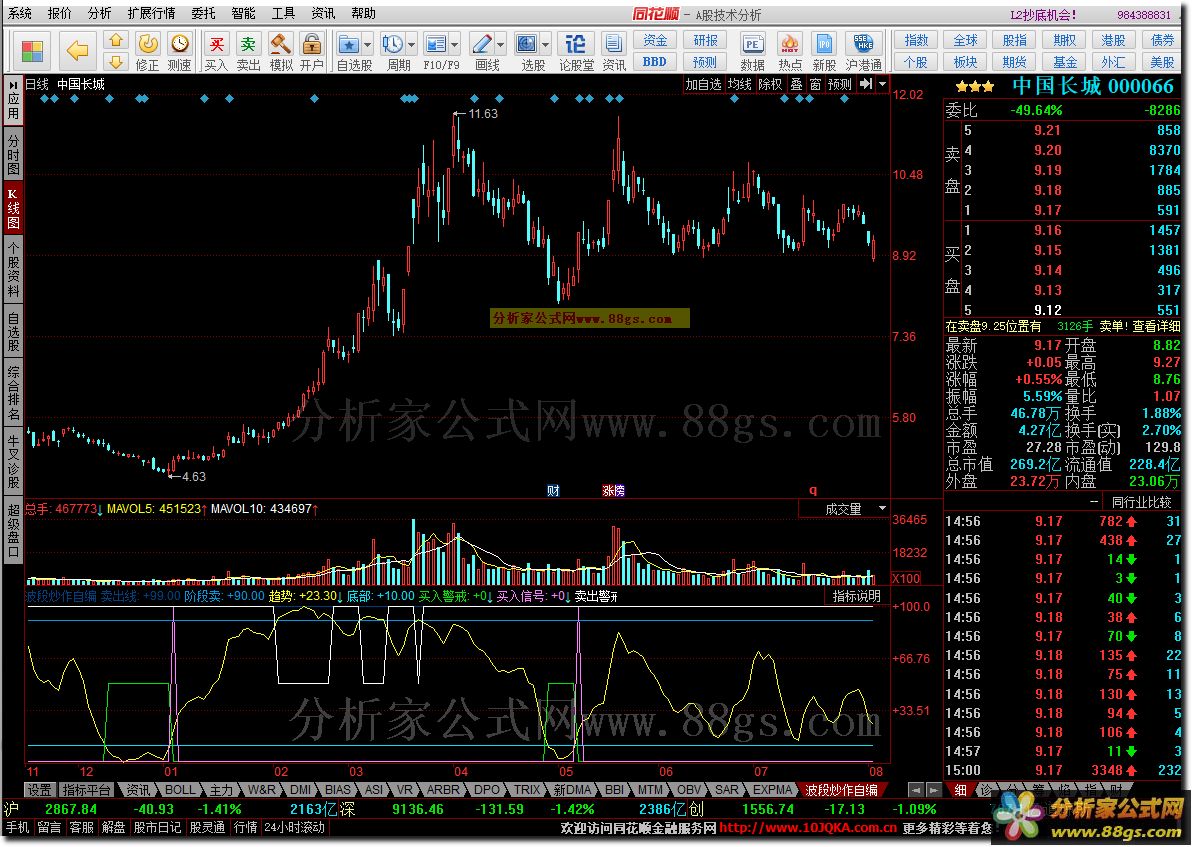Open the 系统 menu
This screenshot has height=847, width=1193.
click(20, 13)
